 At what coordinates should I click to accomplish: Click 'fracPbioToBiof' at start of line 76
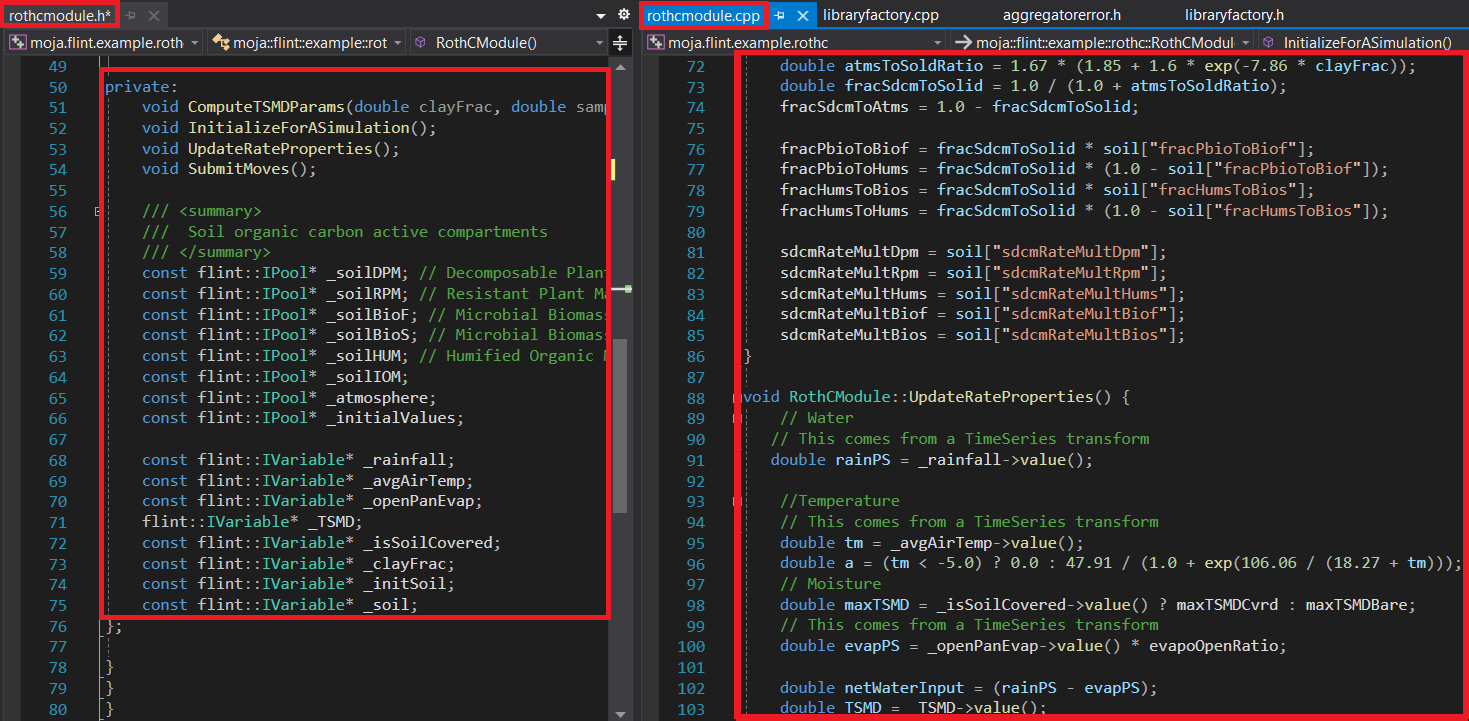tap(845, 149)
